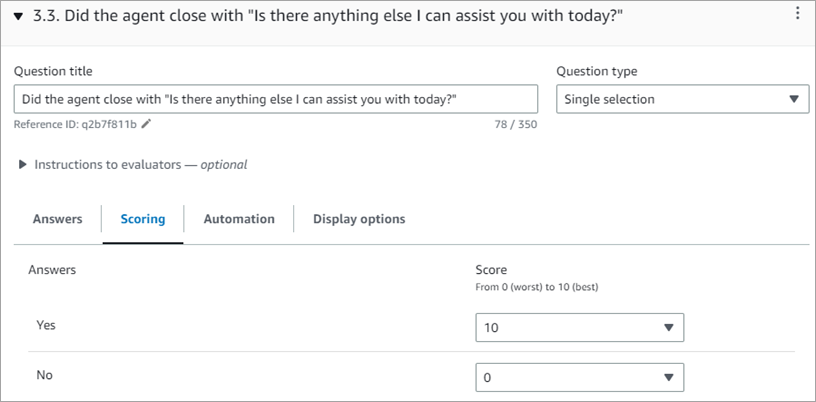The image size is (816, 402).
Task: Open the Question type dropdown
Action: point(682,99)
